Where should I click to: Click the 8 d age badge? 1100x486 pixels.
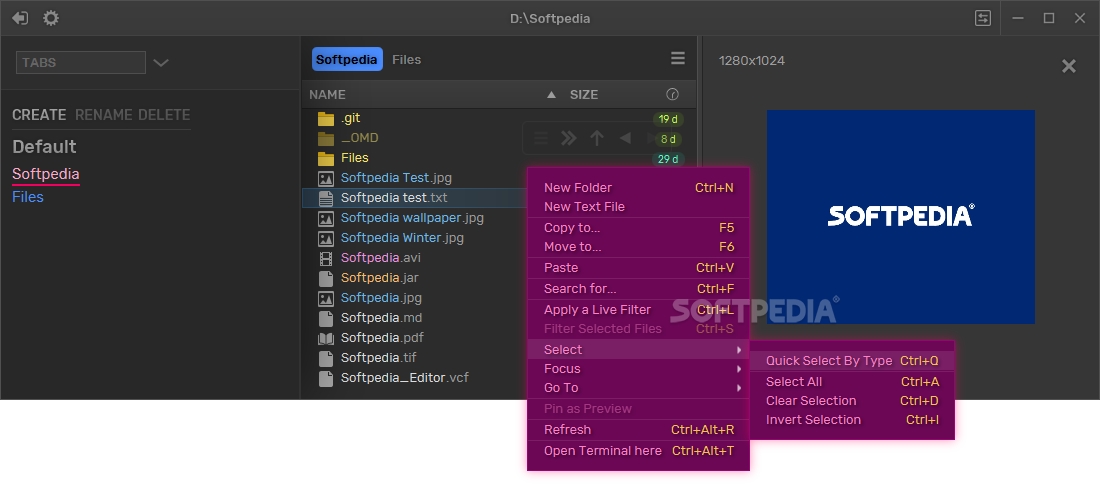pyautogui.click(x=668, y=139)
